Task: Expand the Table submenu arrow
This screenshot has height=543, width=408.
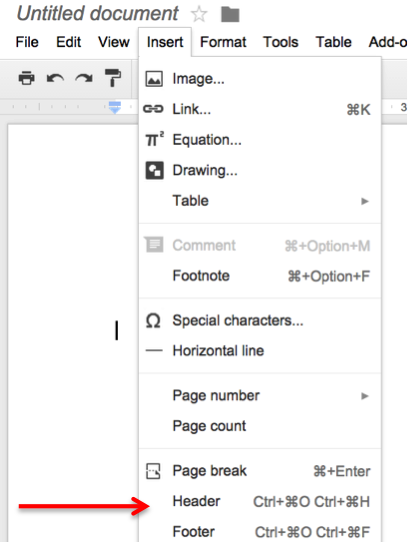Action: pos(364,201)
